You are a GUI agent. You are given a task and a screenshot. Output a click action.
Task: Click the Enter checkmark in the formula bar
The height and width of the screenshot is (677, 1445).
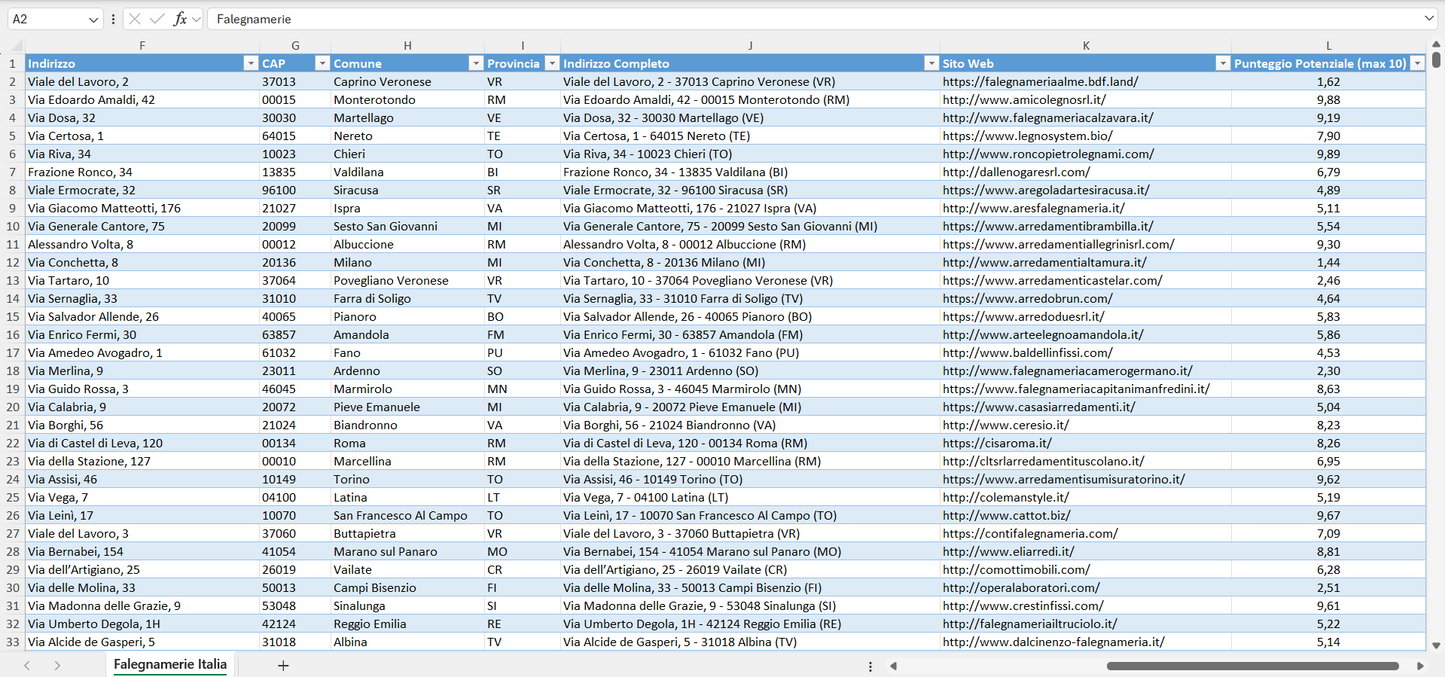coord(157,18)
